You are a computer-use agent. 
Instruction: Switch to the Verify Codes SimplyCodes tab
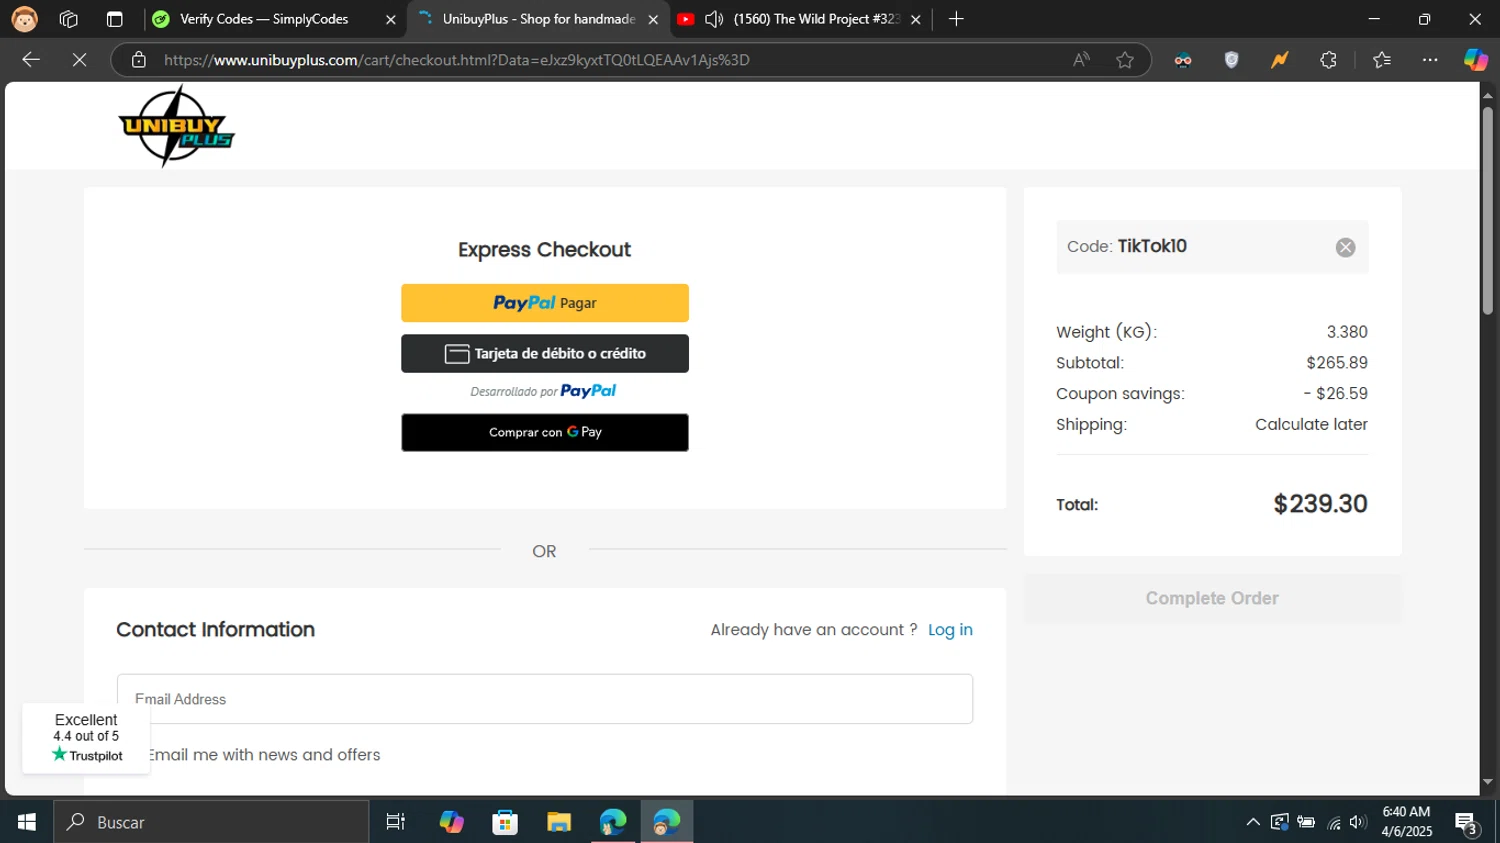pyautogui.click(x=275, y=19)
